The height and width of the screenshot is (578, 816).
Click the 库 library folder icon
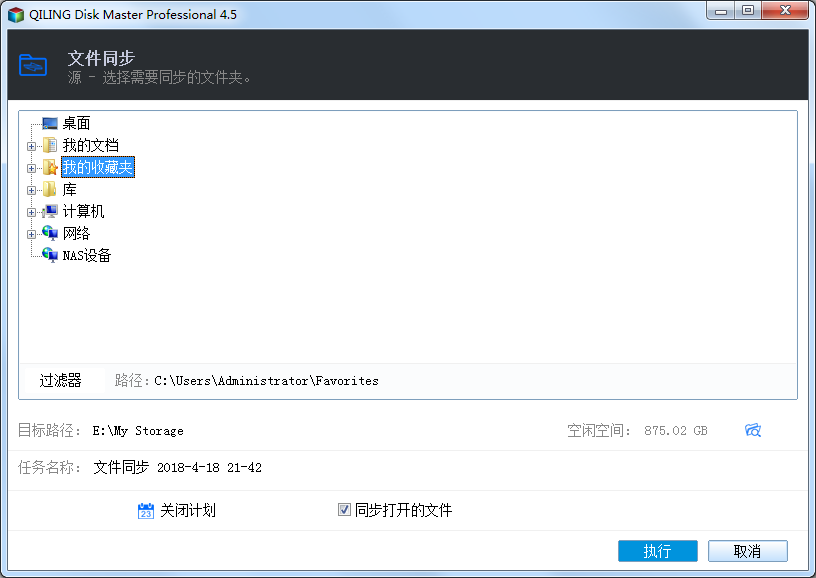[x=49, y=189]
